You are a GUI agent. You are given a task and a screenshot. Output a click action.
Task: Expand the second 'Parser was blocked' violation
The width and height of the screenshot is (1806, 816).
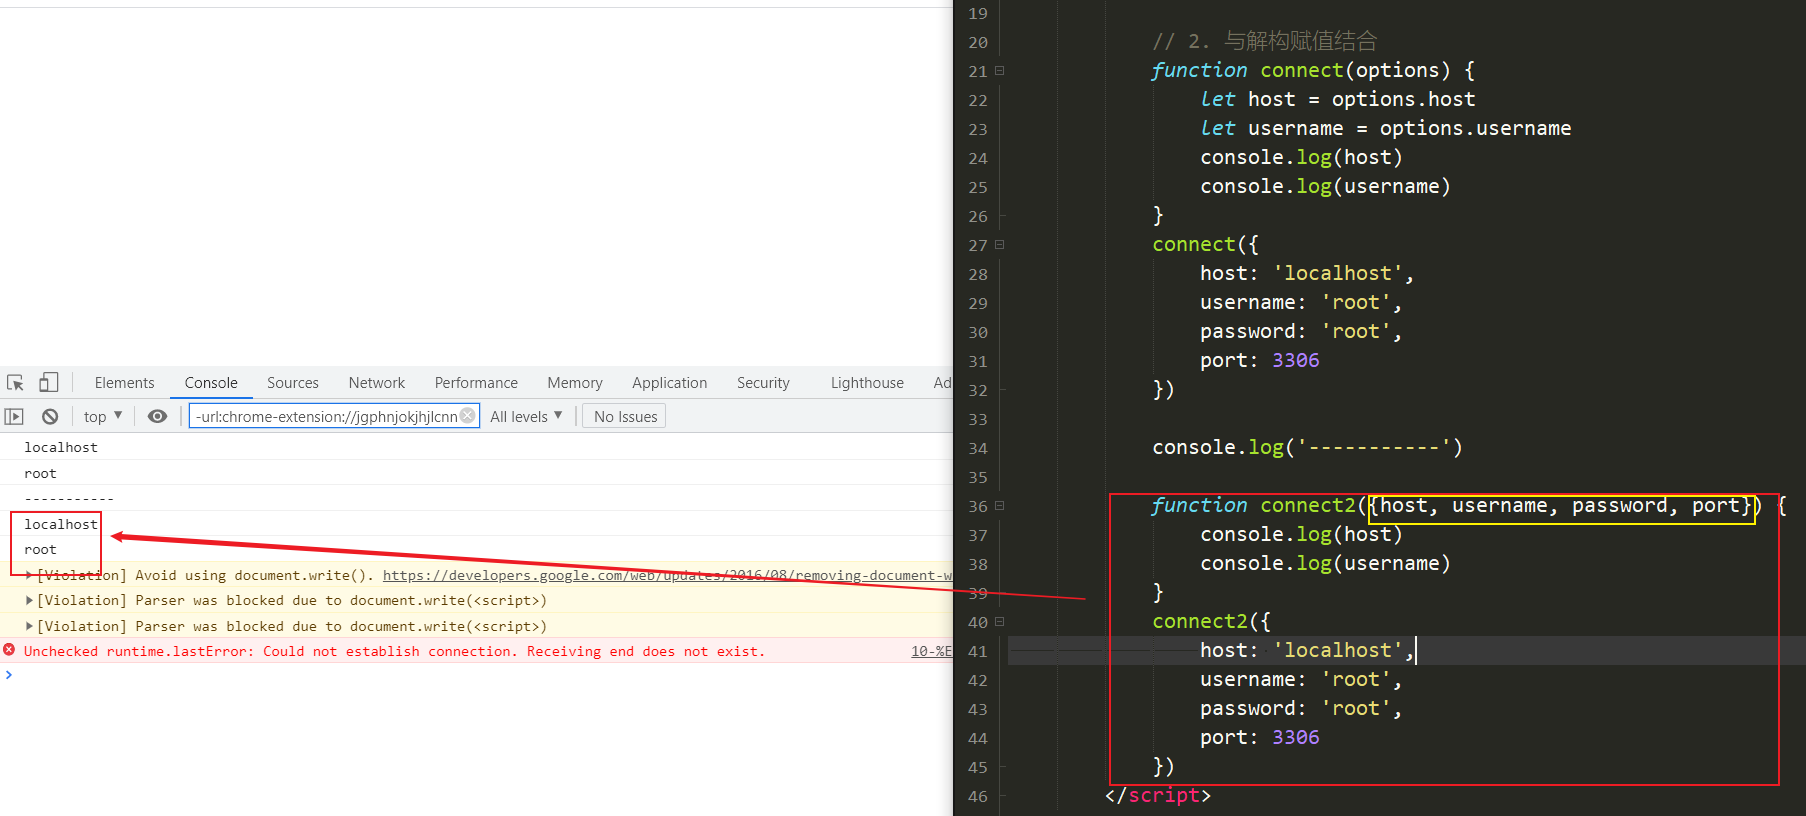(x=29, y=626)
